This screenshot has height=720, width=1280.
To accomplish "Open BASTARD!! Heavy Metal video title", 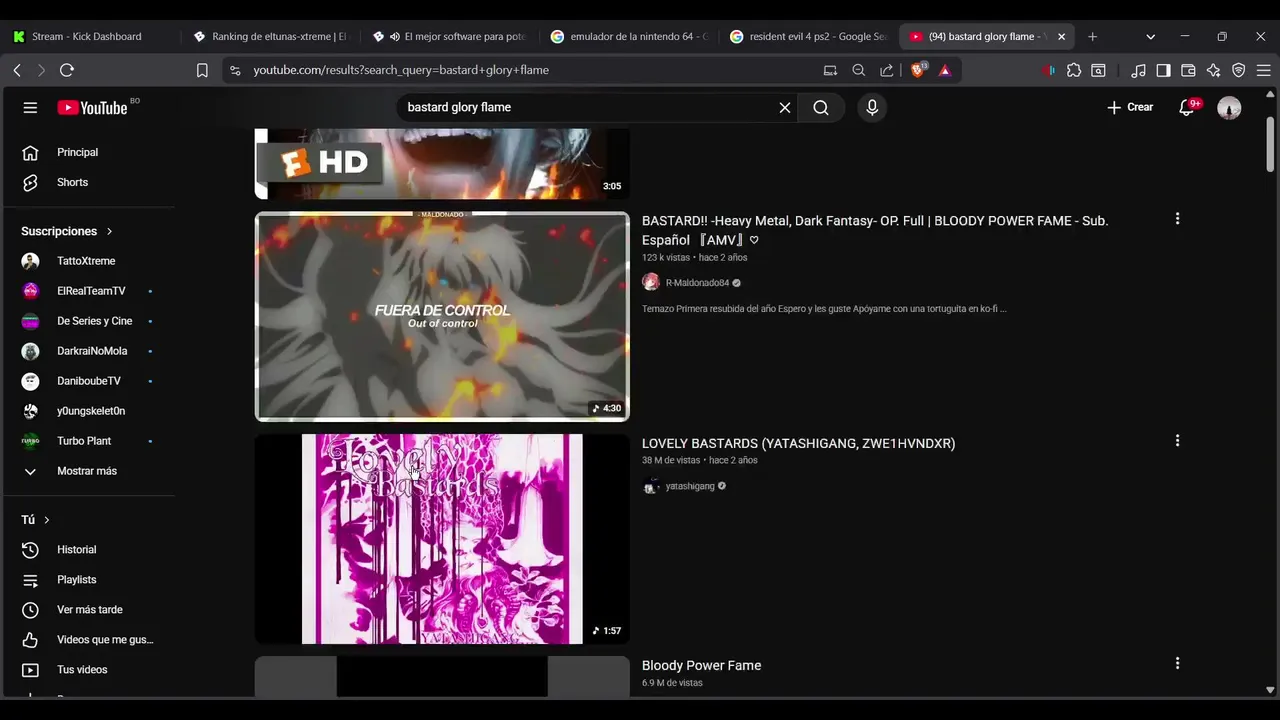I will (875, 230).
